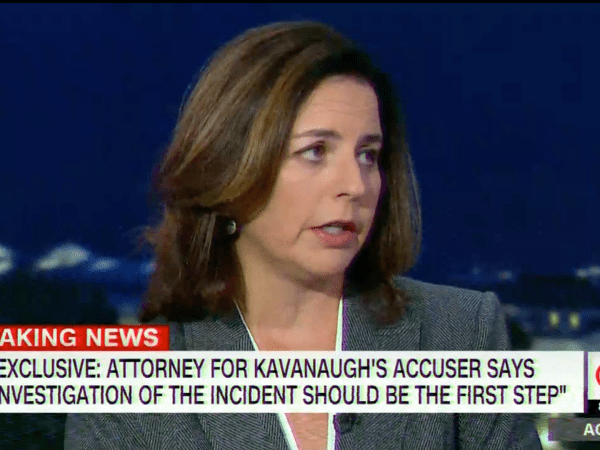Click the show title box at bottom right

pos(574,429)
